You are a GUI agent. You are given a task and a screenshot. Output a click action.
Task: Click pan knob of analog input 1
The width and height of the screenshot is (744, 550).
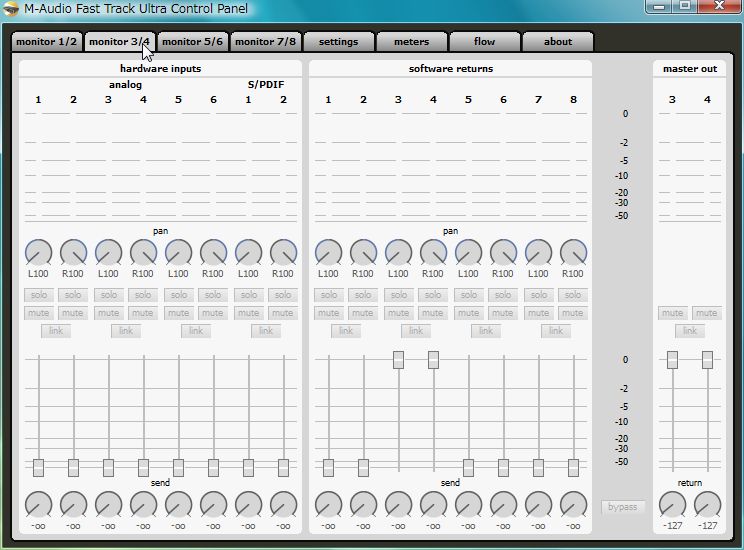[x=38, y=252]
